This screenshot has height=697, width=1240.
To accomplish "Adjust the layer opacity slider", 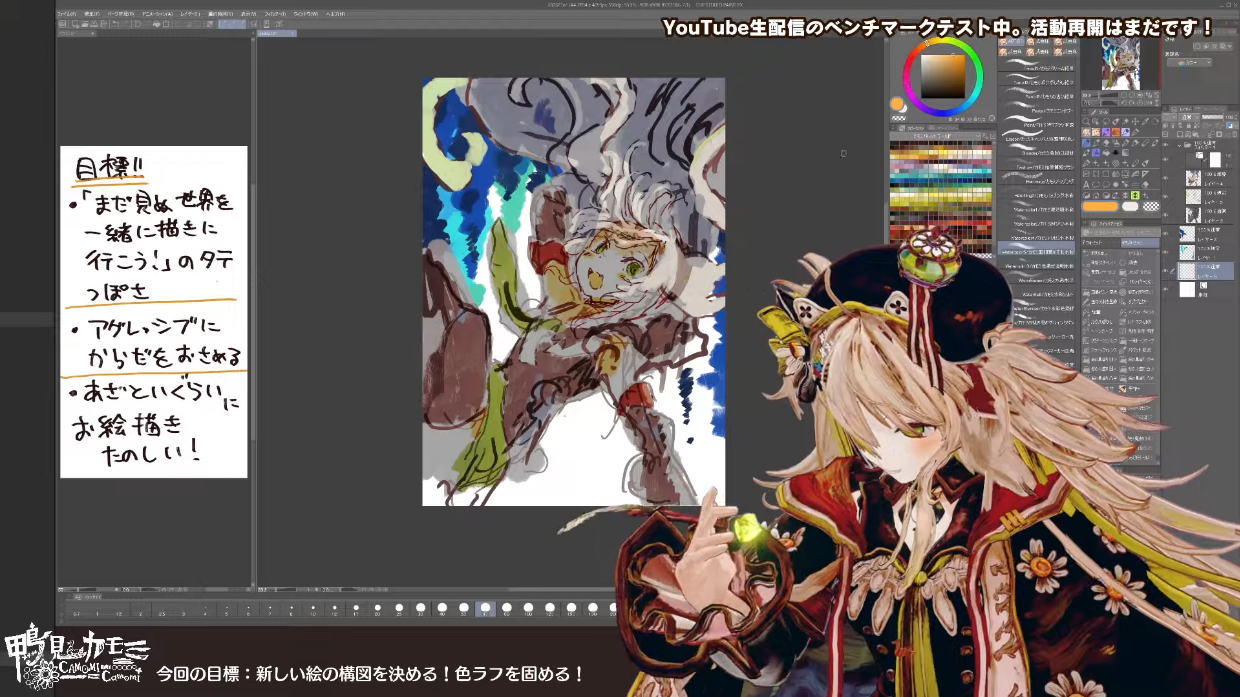I will point(1213,117).
